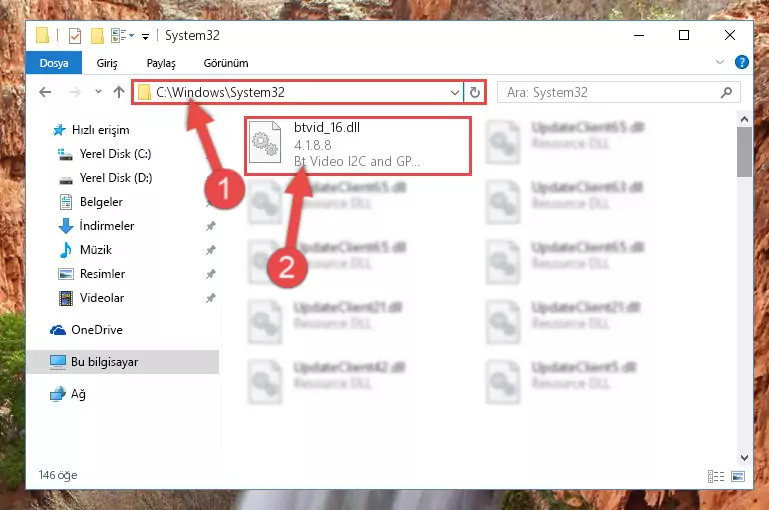Open Resimler folder in the sidebar
Image resolution: width=769 pixels, height=510 pixels.
coord(92,274)
